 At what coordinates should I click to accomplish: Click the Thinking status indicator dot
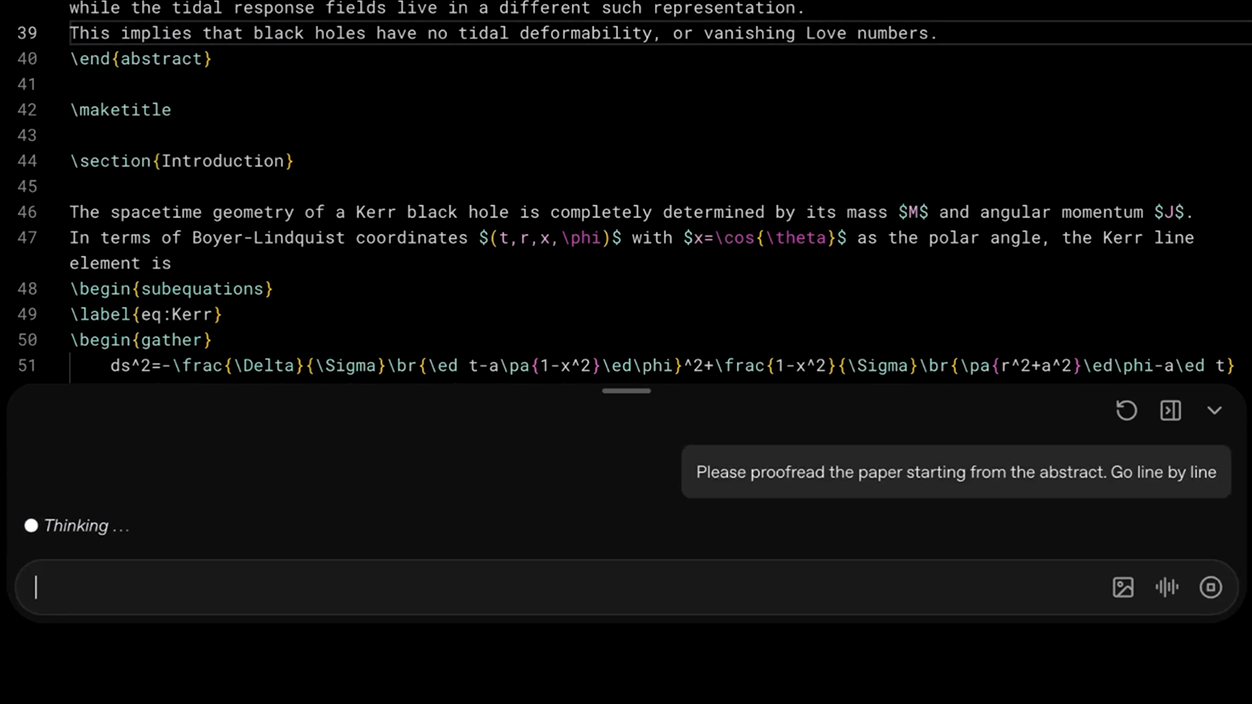pyautogui.click(x=31, y=526)
